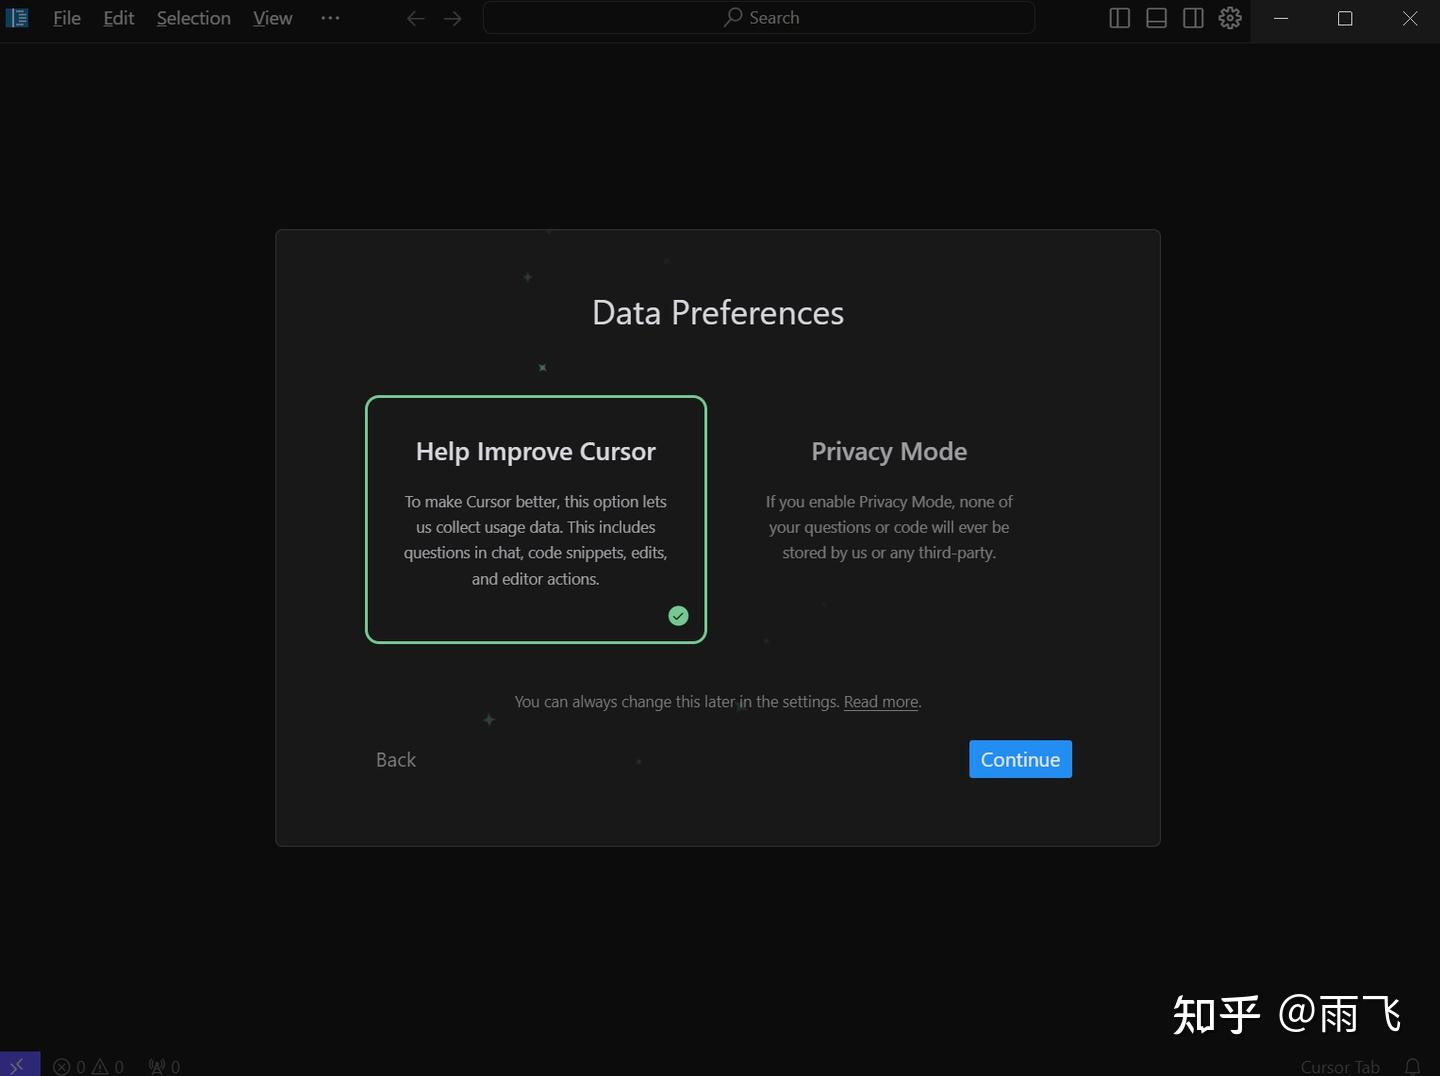The image size is (1440, 1076).
Task: Select the Help Improve Cursor option
Action: click(536, 519)
